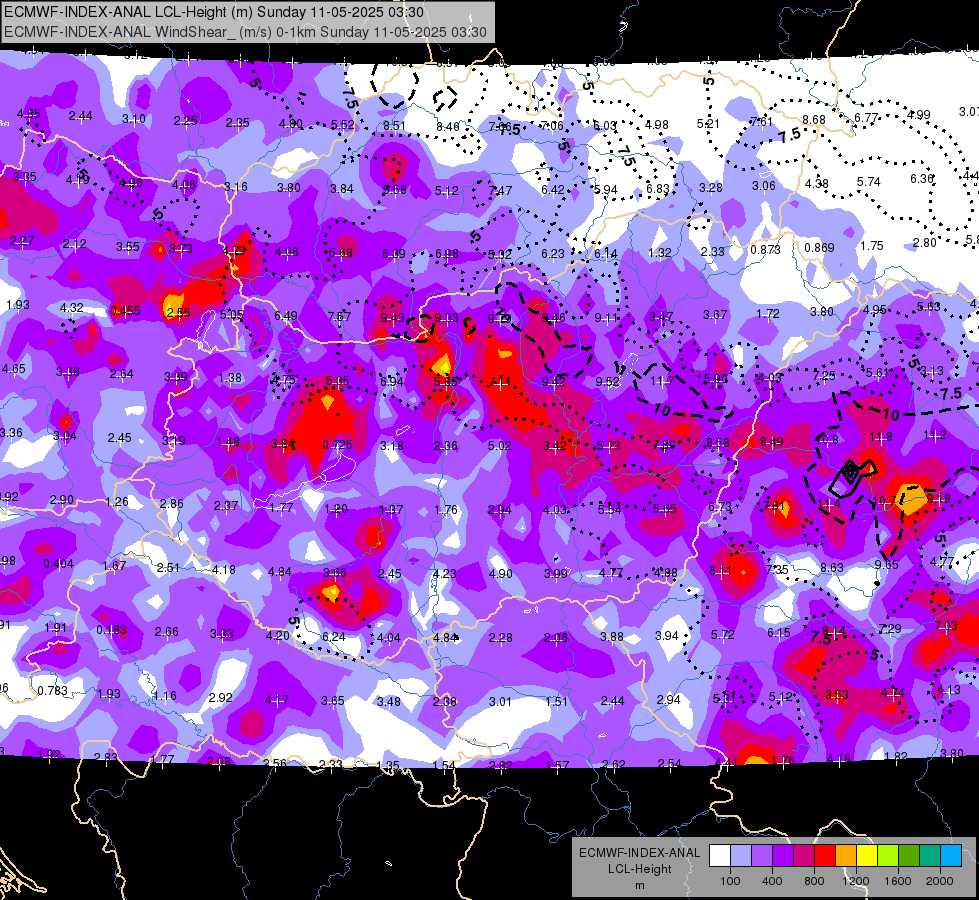Image resolution: width=979 pixels, height=900 pixels.
Task: Click the value '0.455' near the orange hotspot
Action: [x=125, y=310]
